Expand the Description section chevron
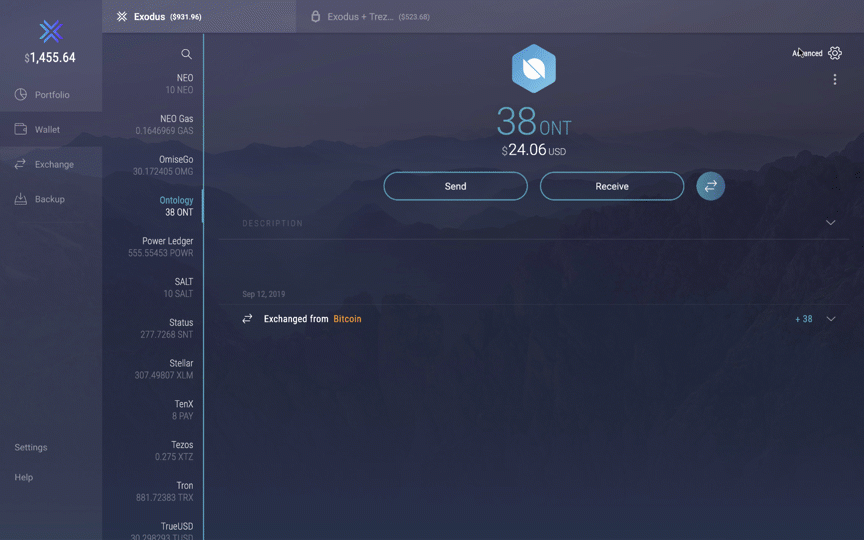864x540 pixels. point(830,223)
